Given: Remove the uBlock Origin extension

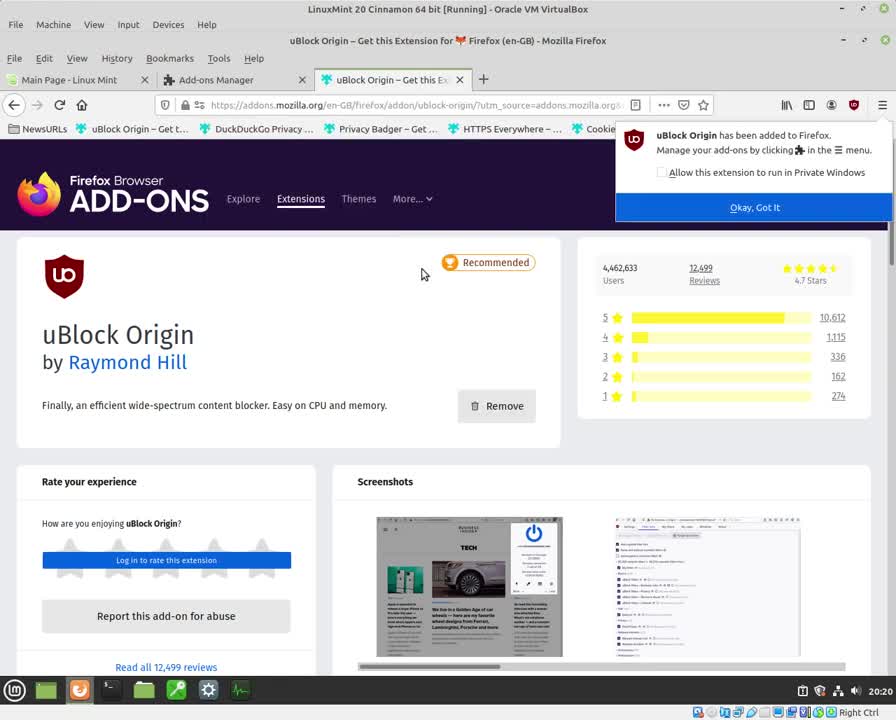Looking at the screenshot, I should click(x=497, y=406).
